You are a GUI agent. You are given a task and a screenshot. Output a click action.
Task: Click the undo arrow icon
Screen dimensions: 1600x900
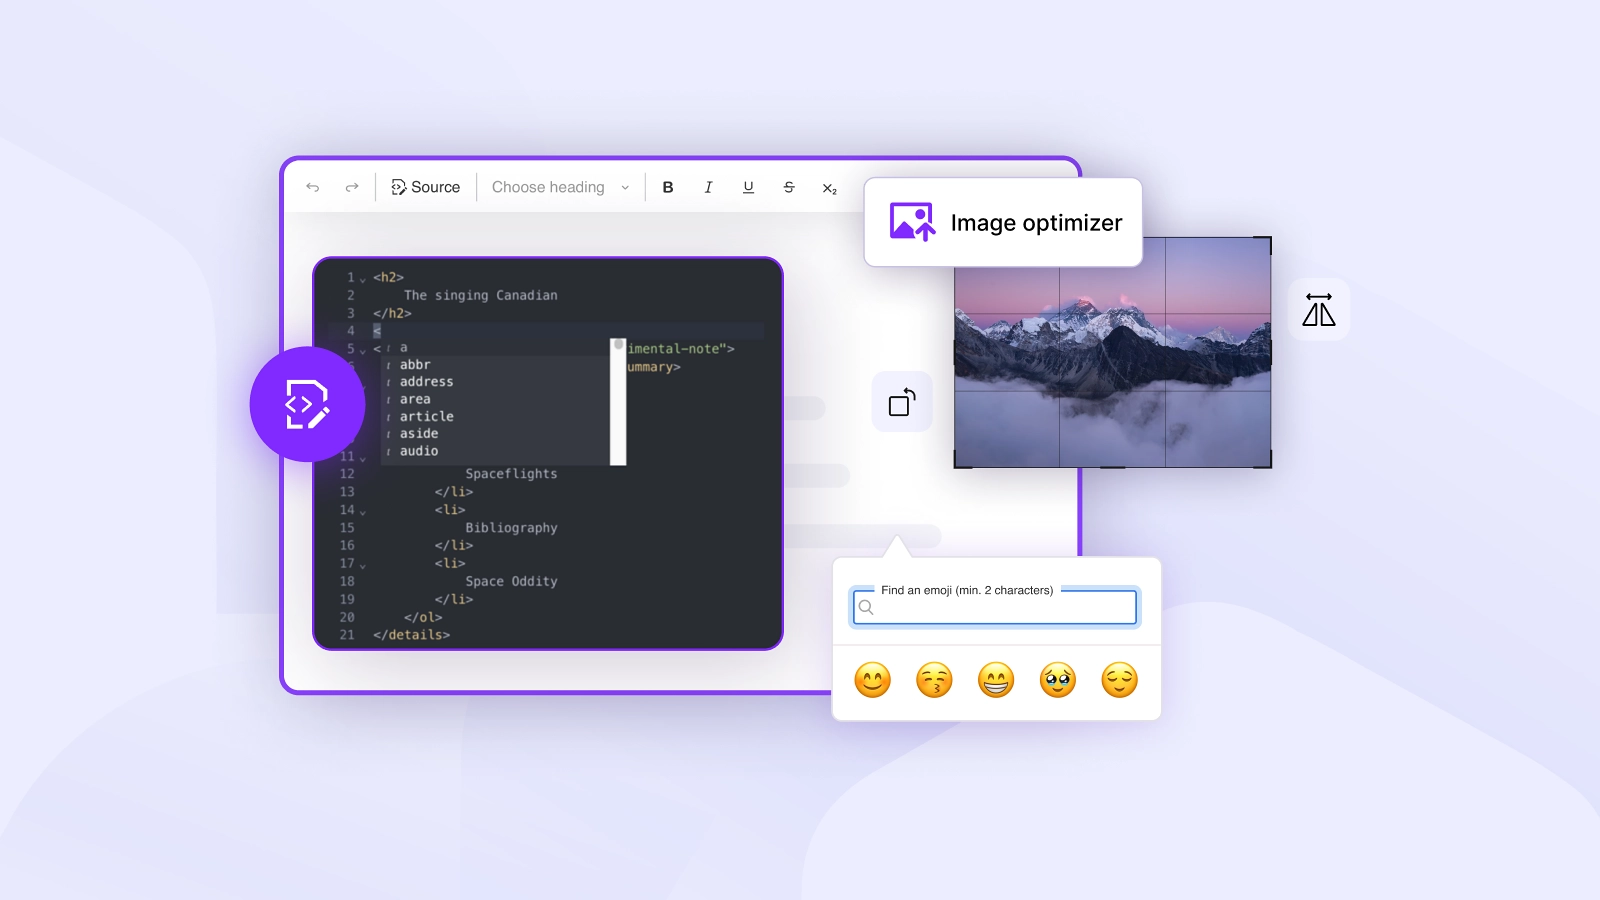tap(313, 187)
